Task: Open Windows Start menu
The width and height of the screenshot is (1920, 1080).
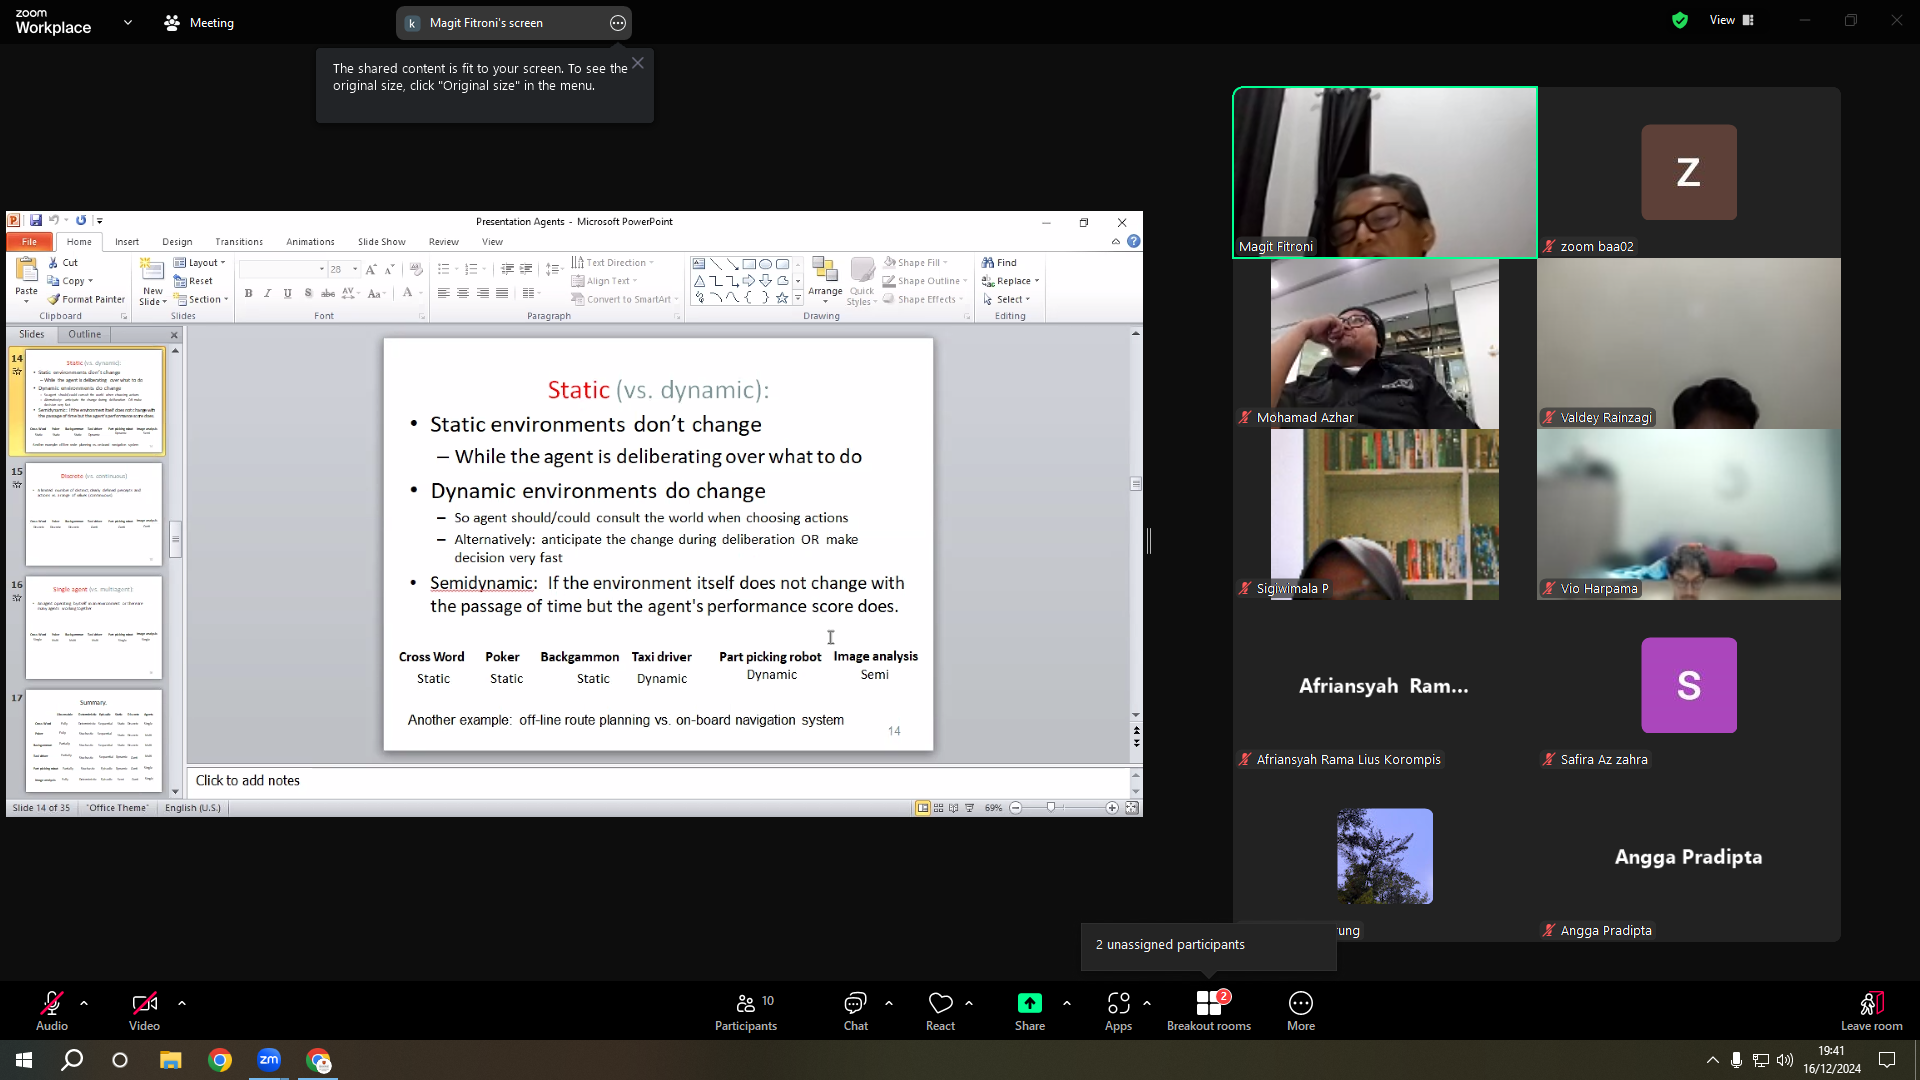Action: click(x=24, y=1060)
